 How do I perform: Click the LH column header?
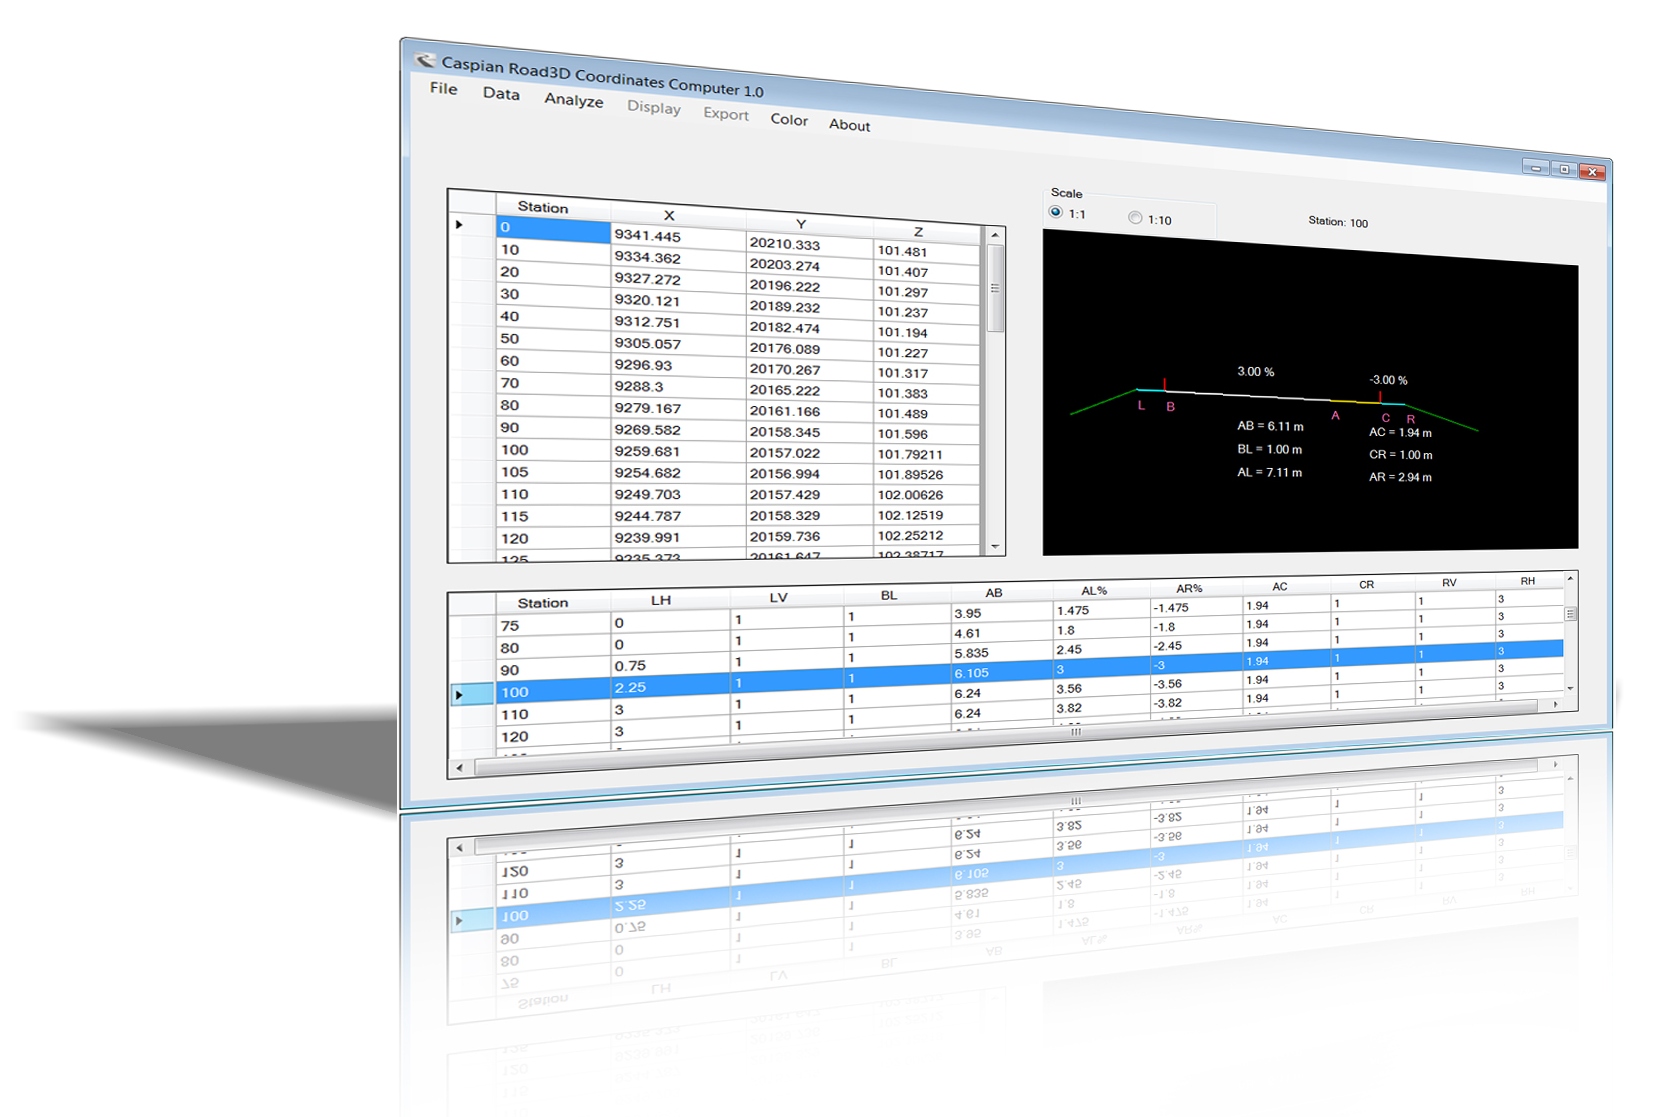(x=661, y=600)
